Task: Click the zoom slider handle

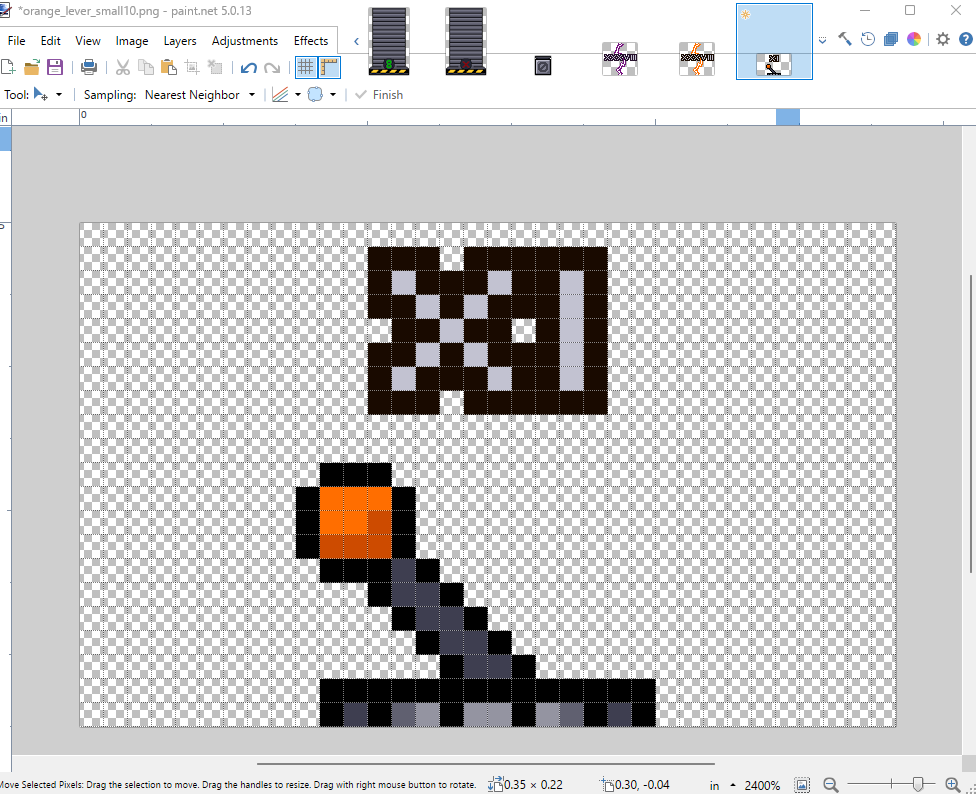Action: coord(917,785)
